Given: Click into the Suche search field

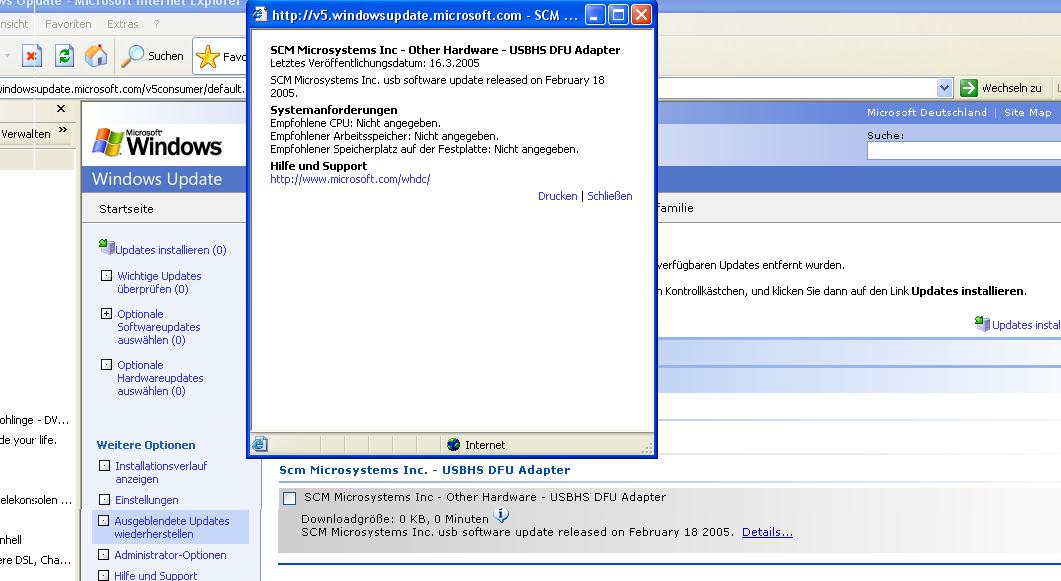Looking at the screenshot, I should pyautogui.click(x=964, y=151).
